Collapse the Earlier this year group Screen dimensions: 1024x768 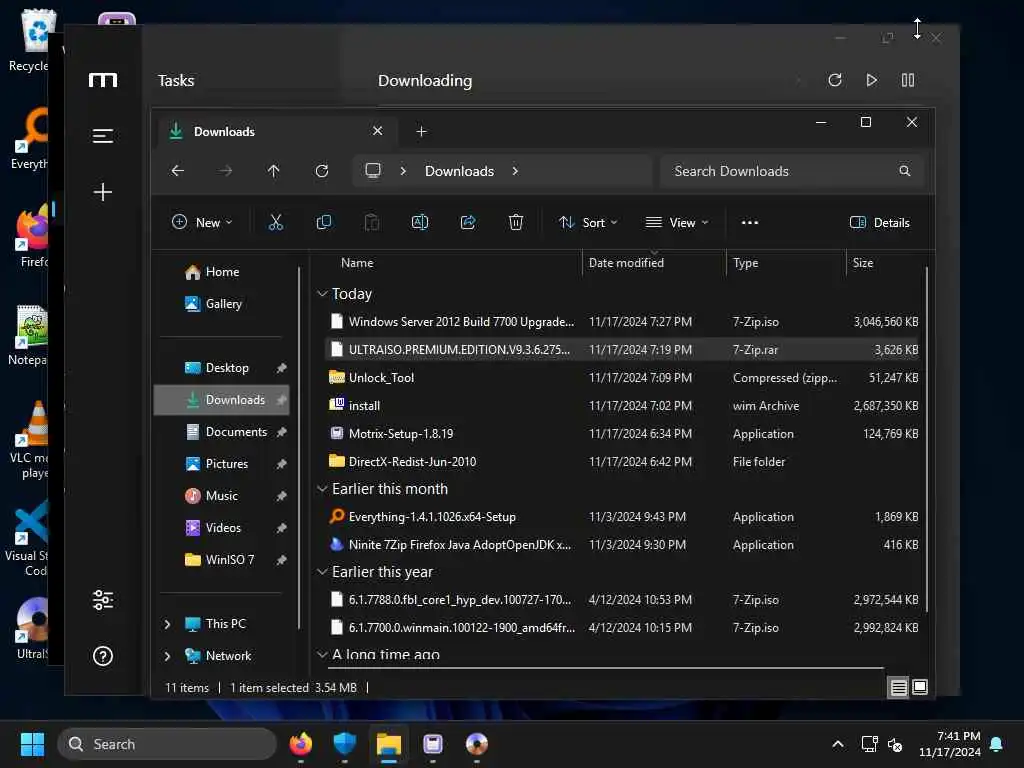[x=322, y=572]
